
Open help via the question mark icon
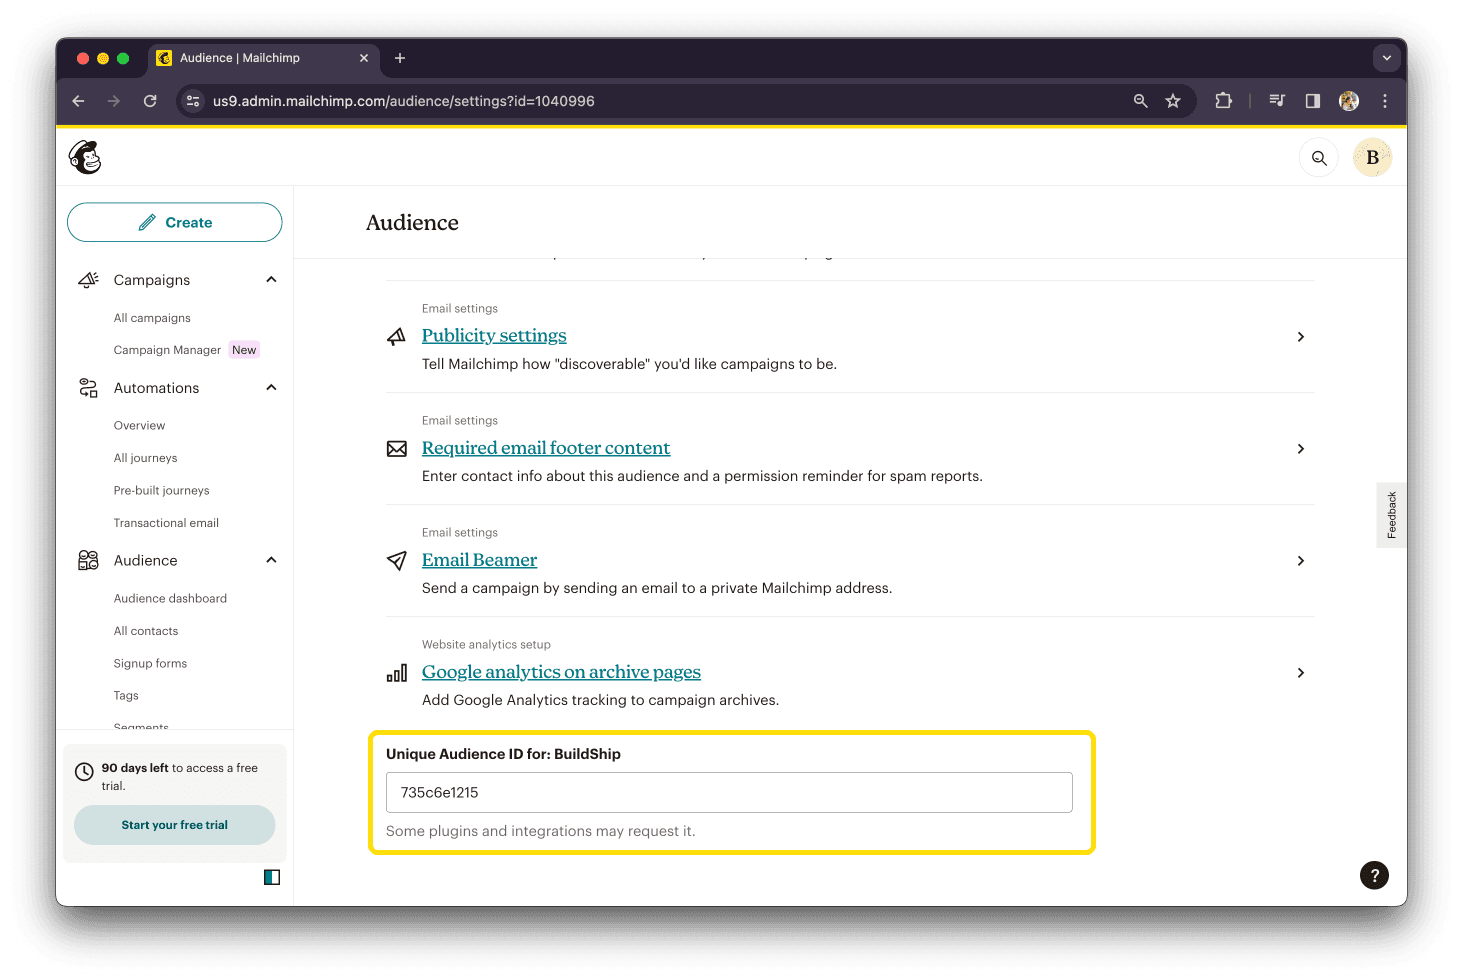pyautogui.click(x=1374, y=875)
